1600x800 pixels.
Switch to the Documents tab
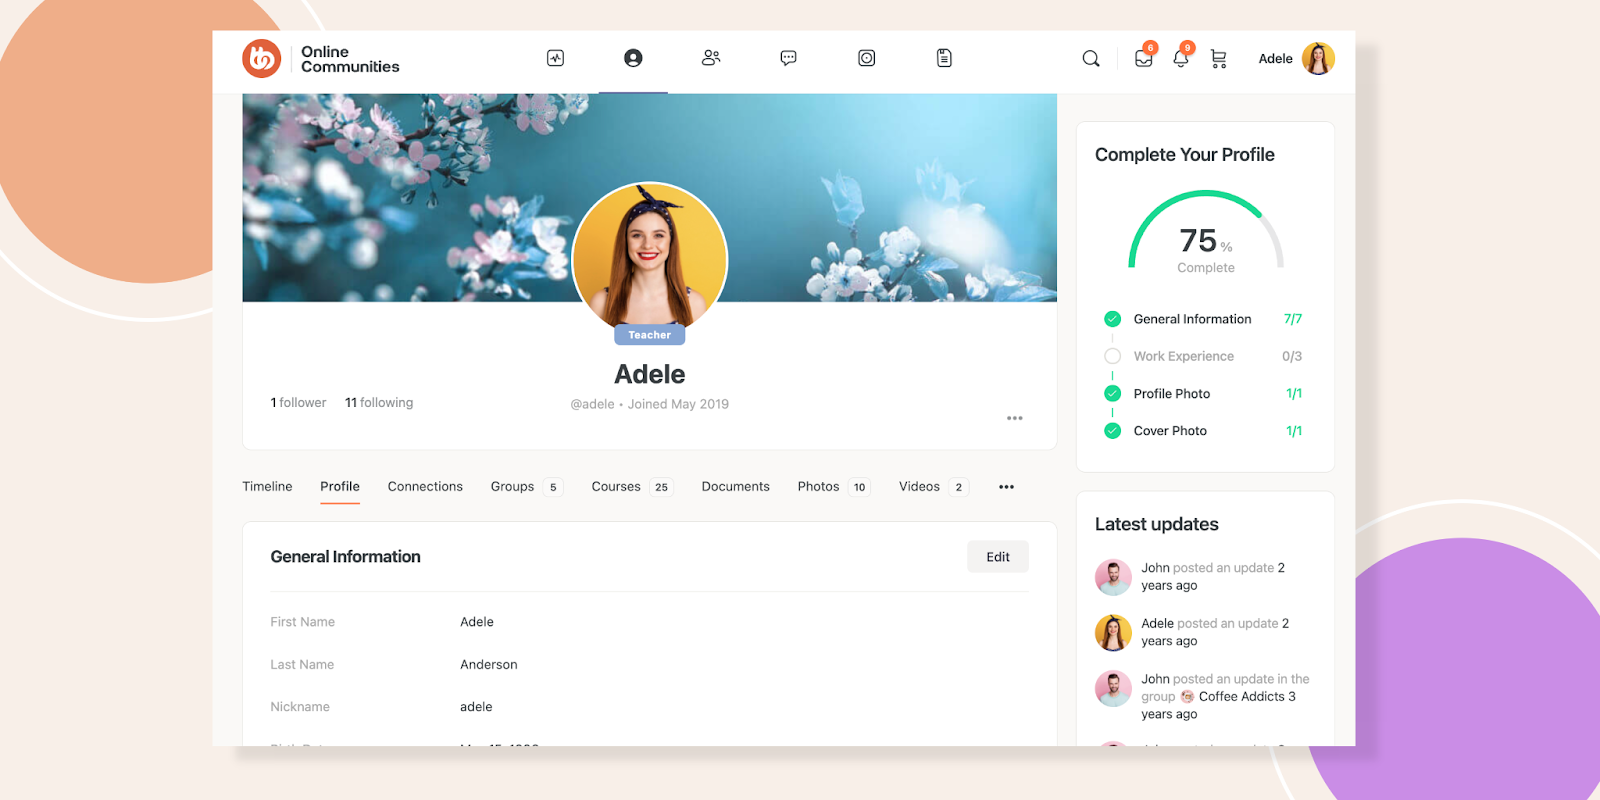[x=735, y=487]
